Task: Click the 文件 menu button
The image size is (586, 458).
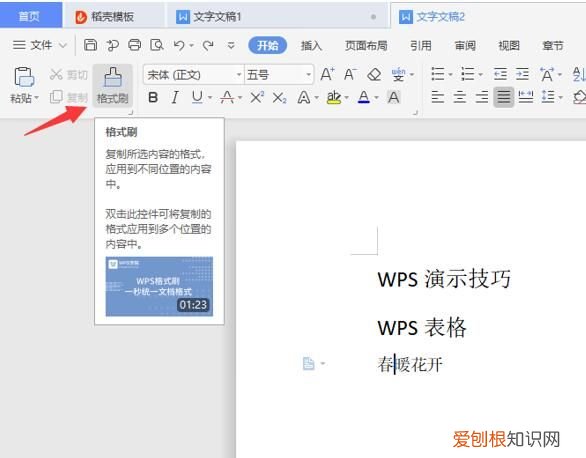Action: click(39, 45)
